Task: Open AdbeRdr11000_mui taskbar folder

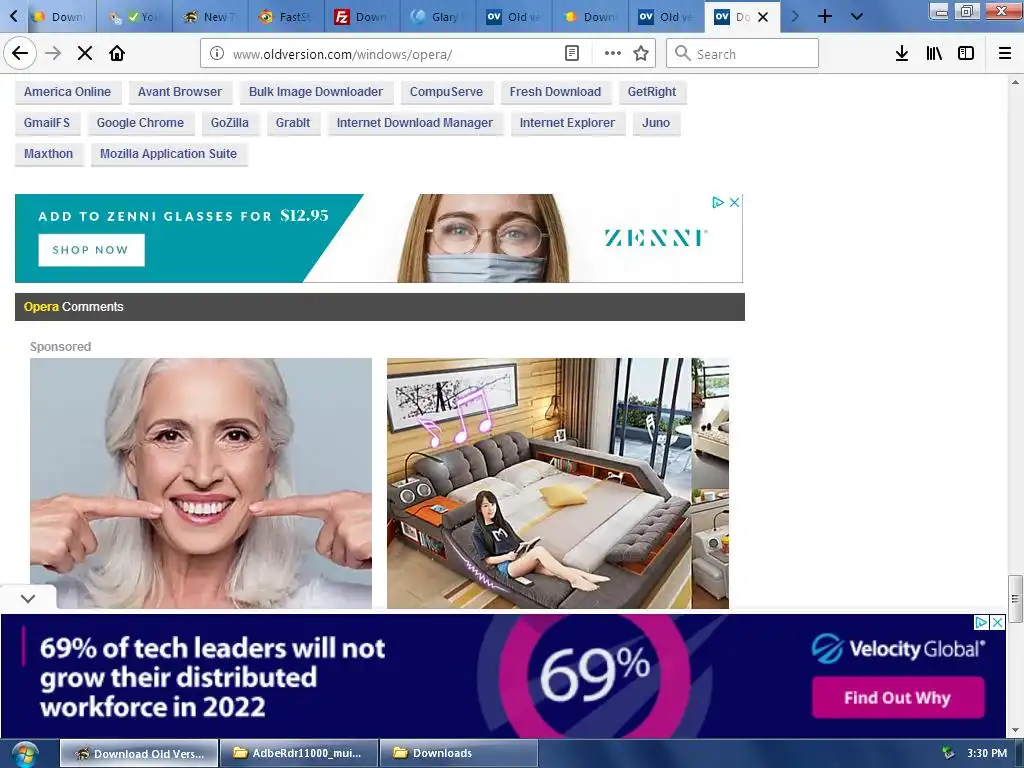Action: coord(298,754)
